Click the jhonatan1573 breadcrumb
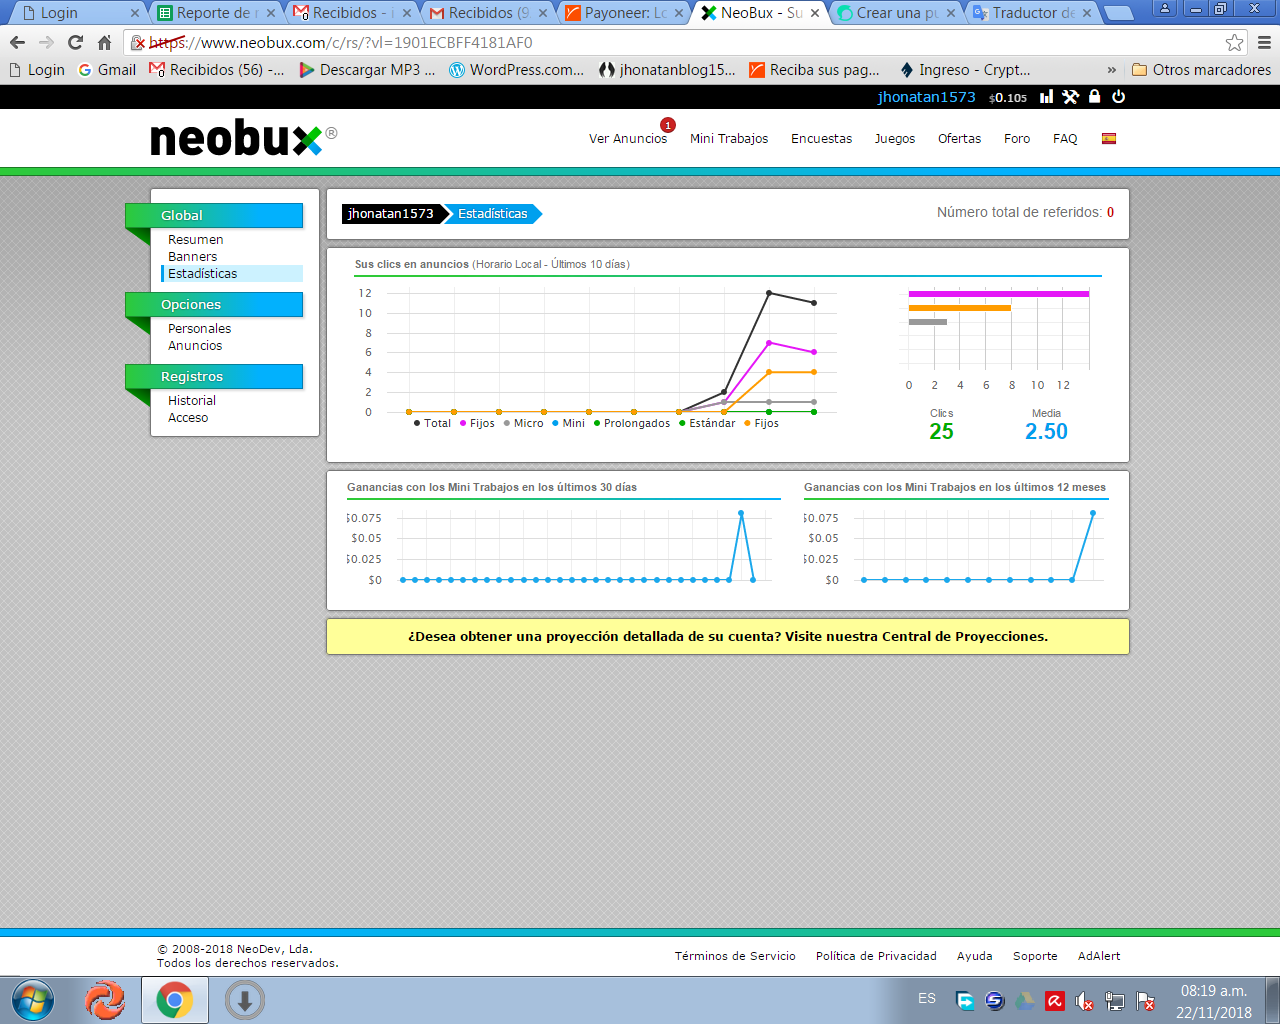The image size is (1280, 1024). pos(391,214)
